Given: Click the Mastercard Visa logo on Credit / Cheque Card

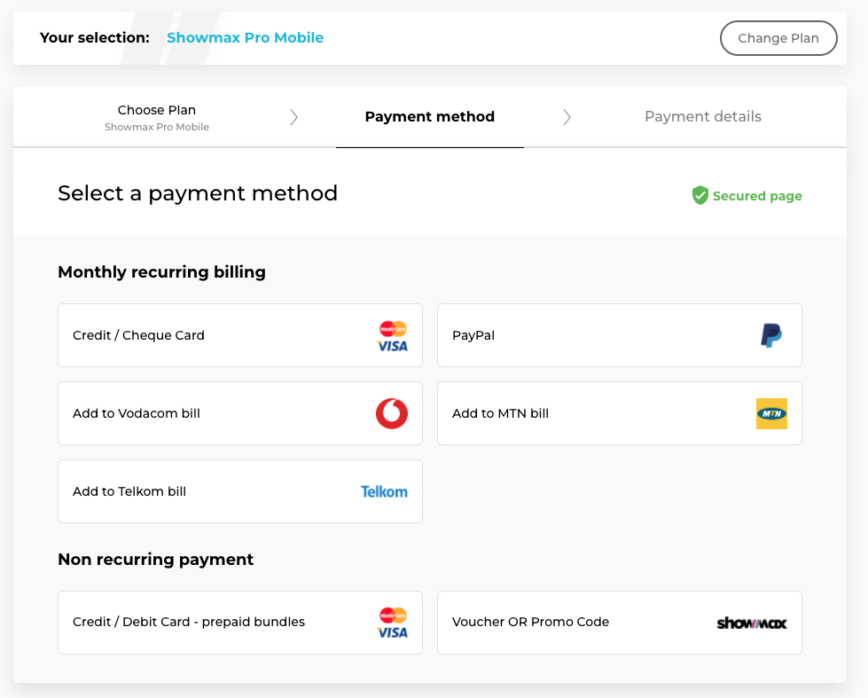Looking at the screenshot, I should point(392,336).
